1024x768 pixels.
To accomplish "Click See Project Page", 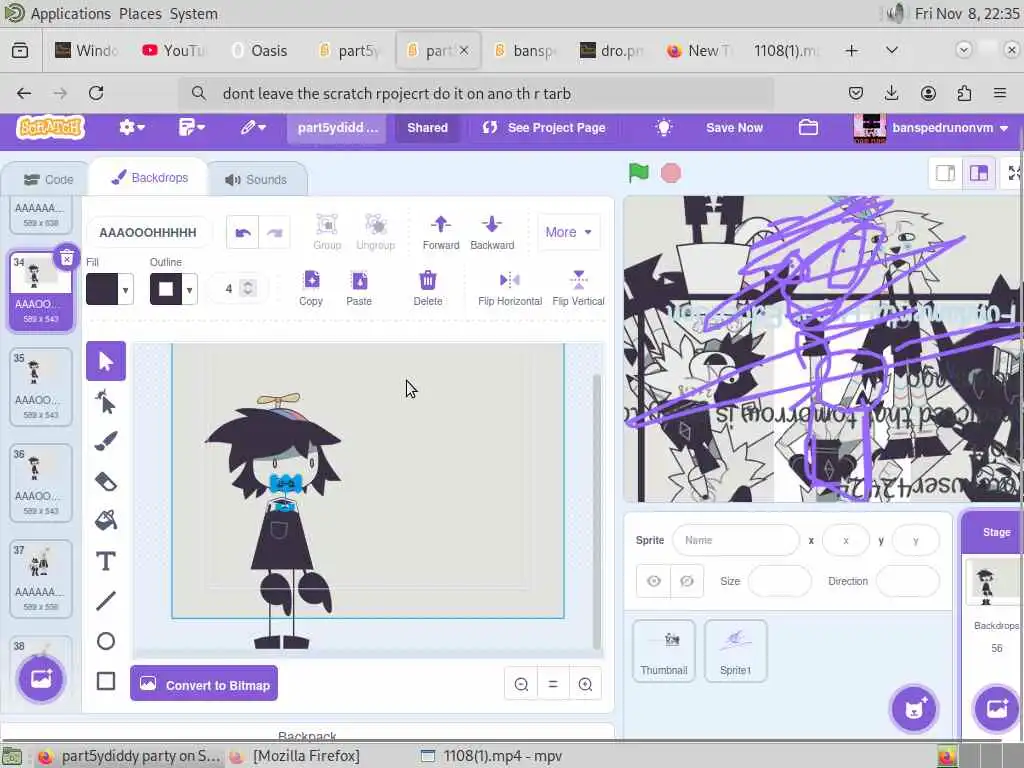I will (x=544, y=127).
